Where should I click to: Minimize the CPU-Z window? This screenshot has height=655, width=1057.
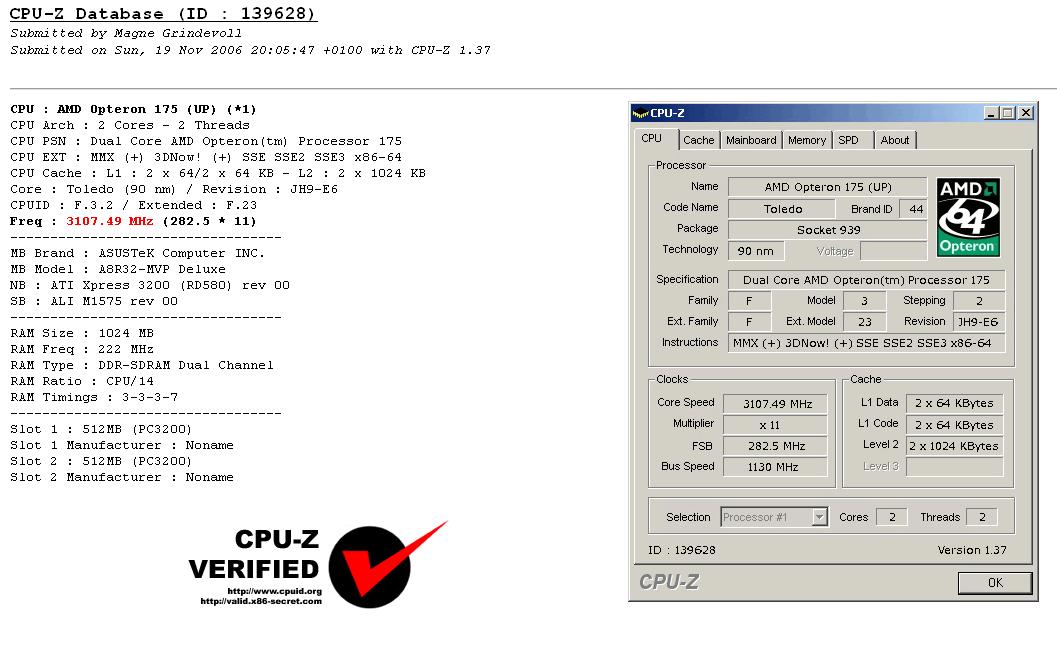pos(991,113)
